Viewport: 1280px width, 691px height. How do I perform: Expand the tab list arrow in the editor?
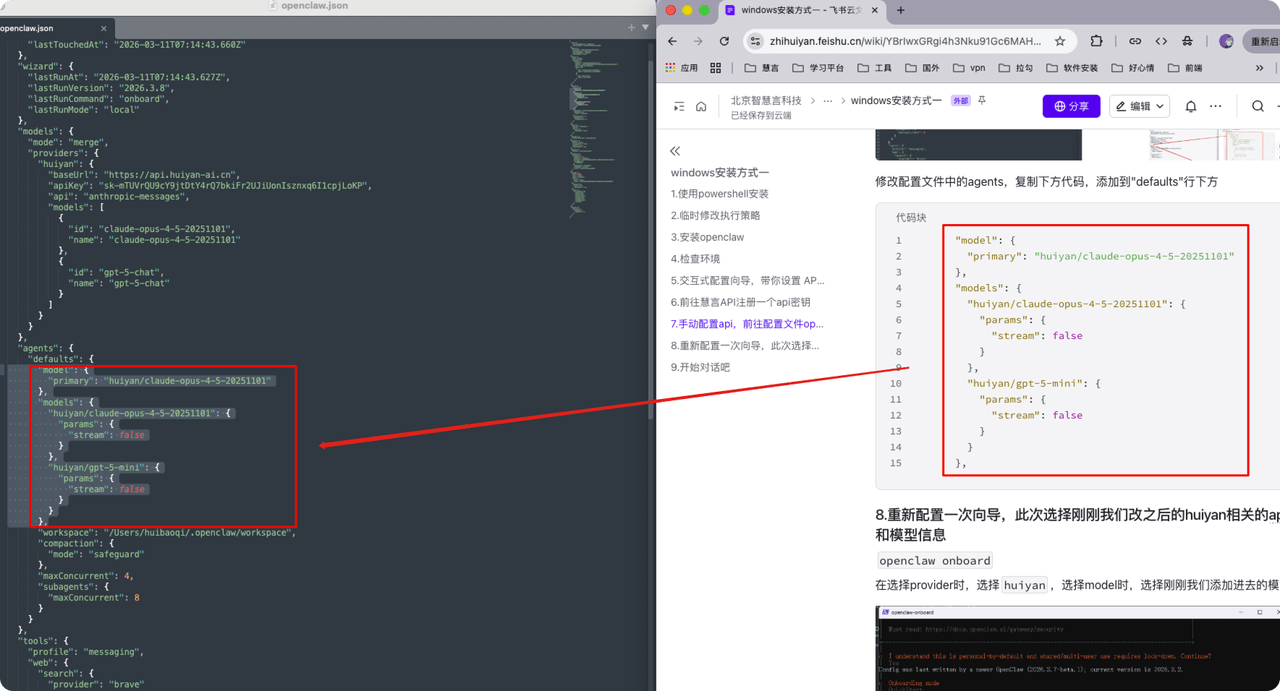[645, 27]
